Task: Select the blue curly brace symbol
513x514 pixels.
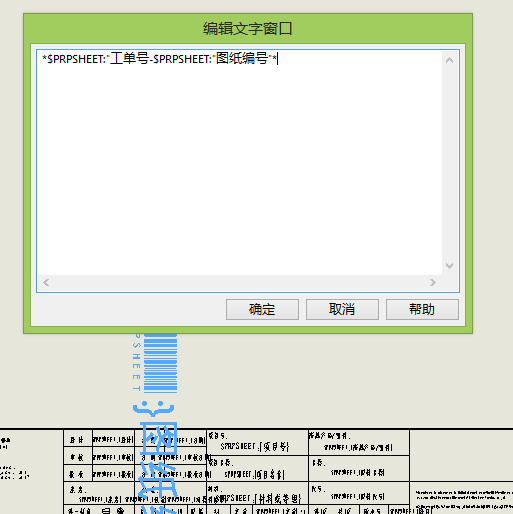Action: [153, 409]
